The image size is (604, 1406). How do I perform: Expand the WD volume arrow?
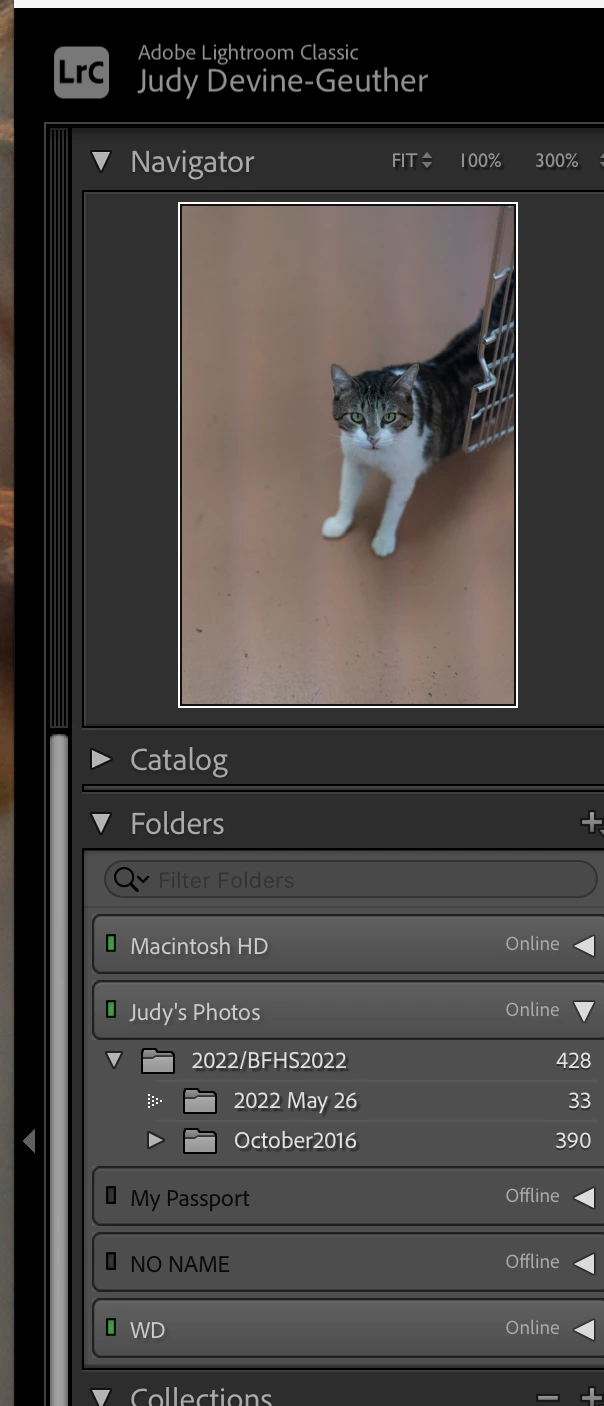tap(584, 1329)
